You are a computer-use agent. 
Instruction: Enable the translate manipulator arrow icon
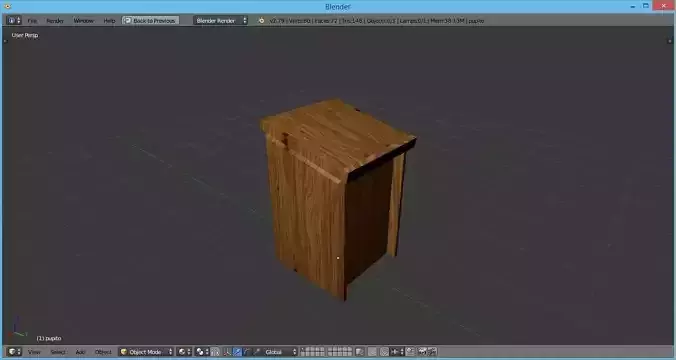[x=237, y=352]
